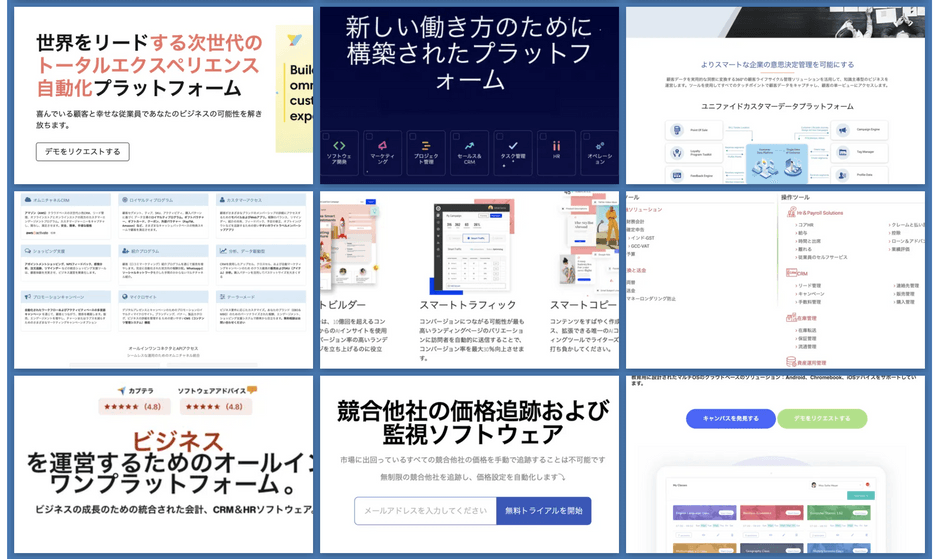Check the box on マーケティング card
Image resolution: width=940 pixels, height=559 pixels.
369,137
